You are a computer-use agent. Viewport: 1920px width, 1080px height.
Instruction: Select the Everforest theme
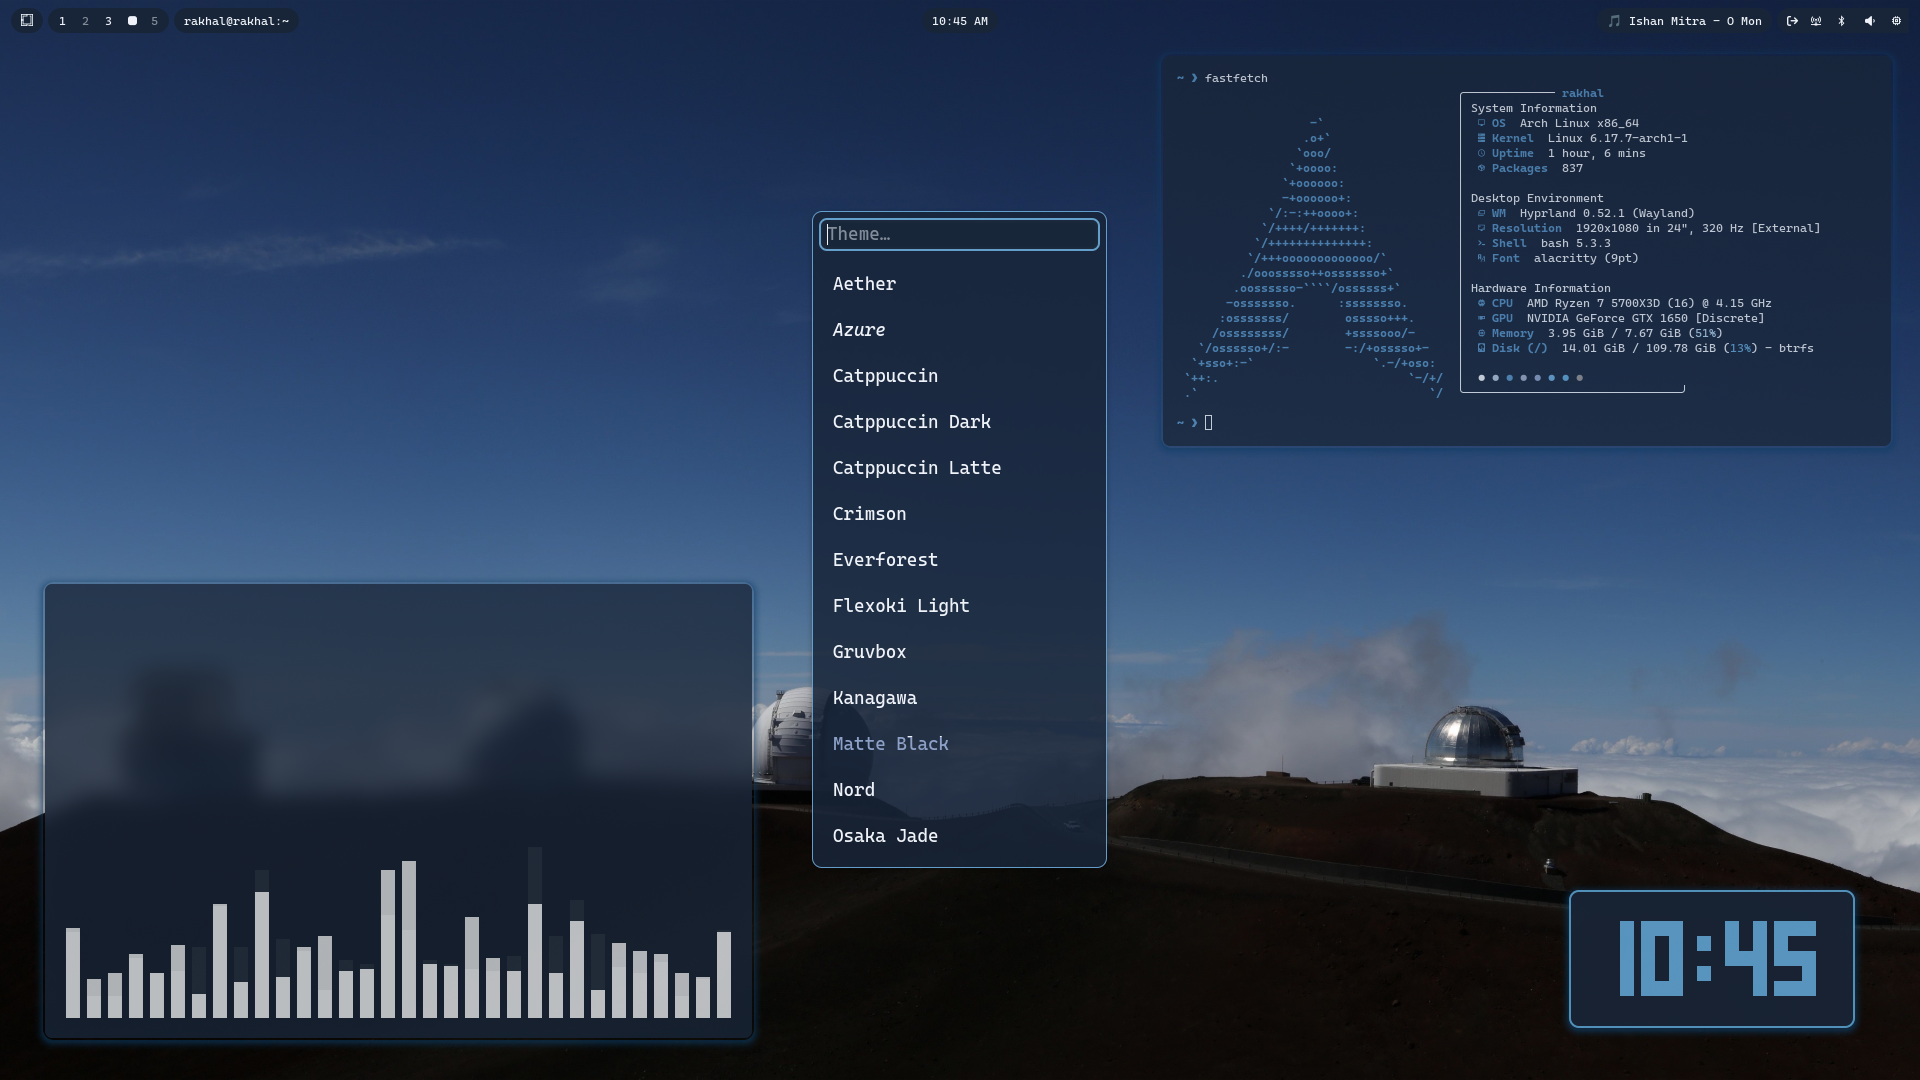click(x=959, y=560)
